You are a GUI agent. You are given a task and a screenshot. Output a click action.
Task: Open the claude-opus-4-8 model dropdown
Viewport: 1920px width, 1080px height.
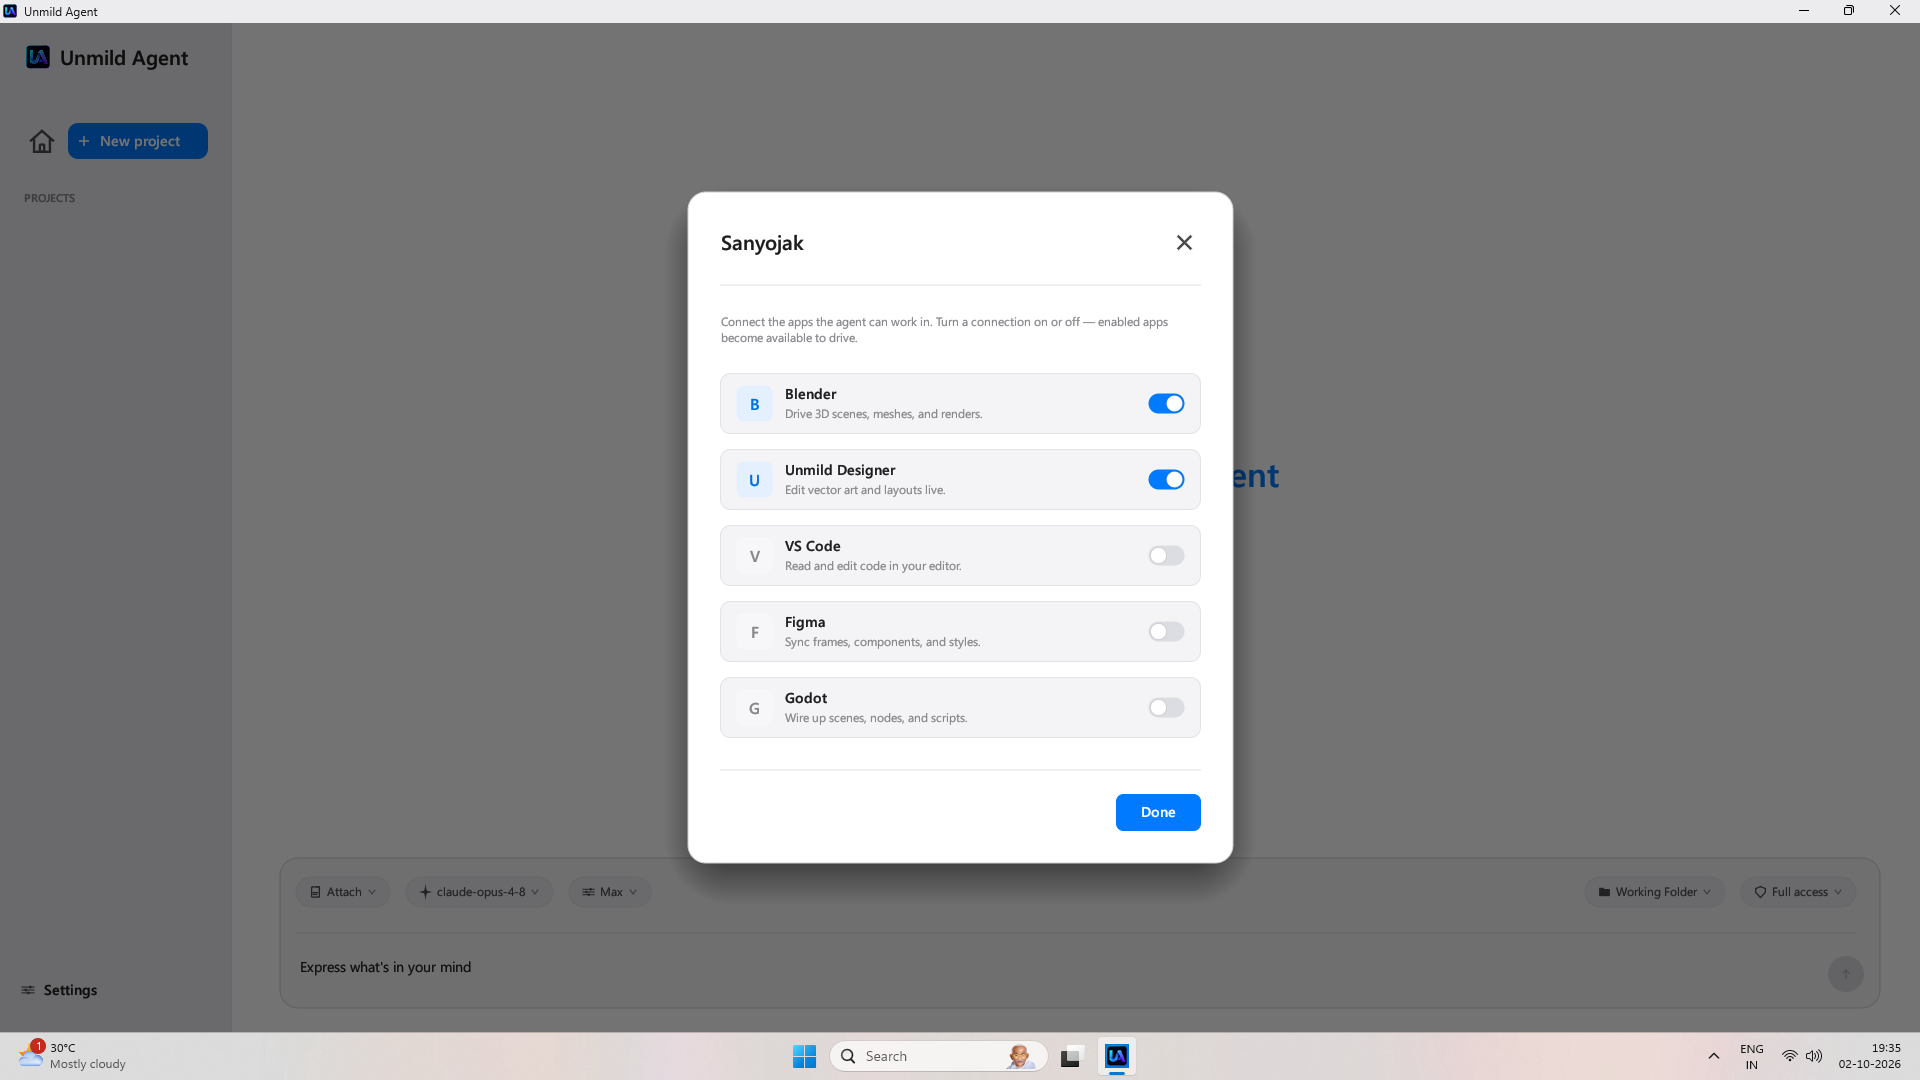(479, 892)
